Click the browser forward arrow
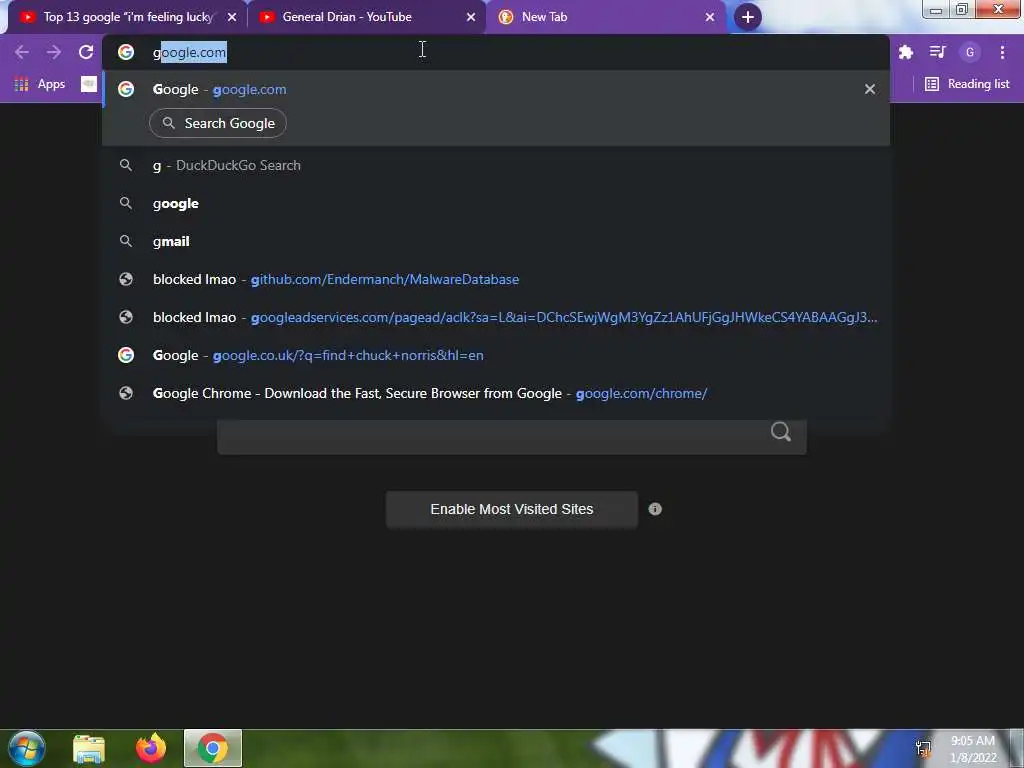Screen dimensions: 1024x768 pyautogui.click(x=54, y=52)
